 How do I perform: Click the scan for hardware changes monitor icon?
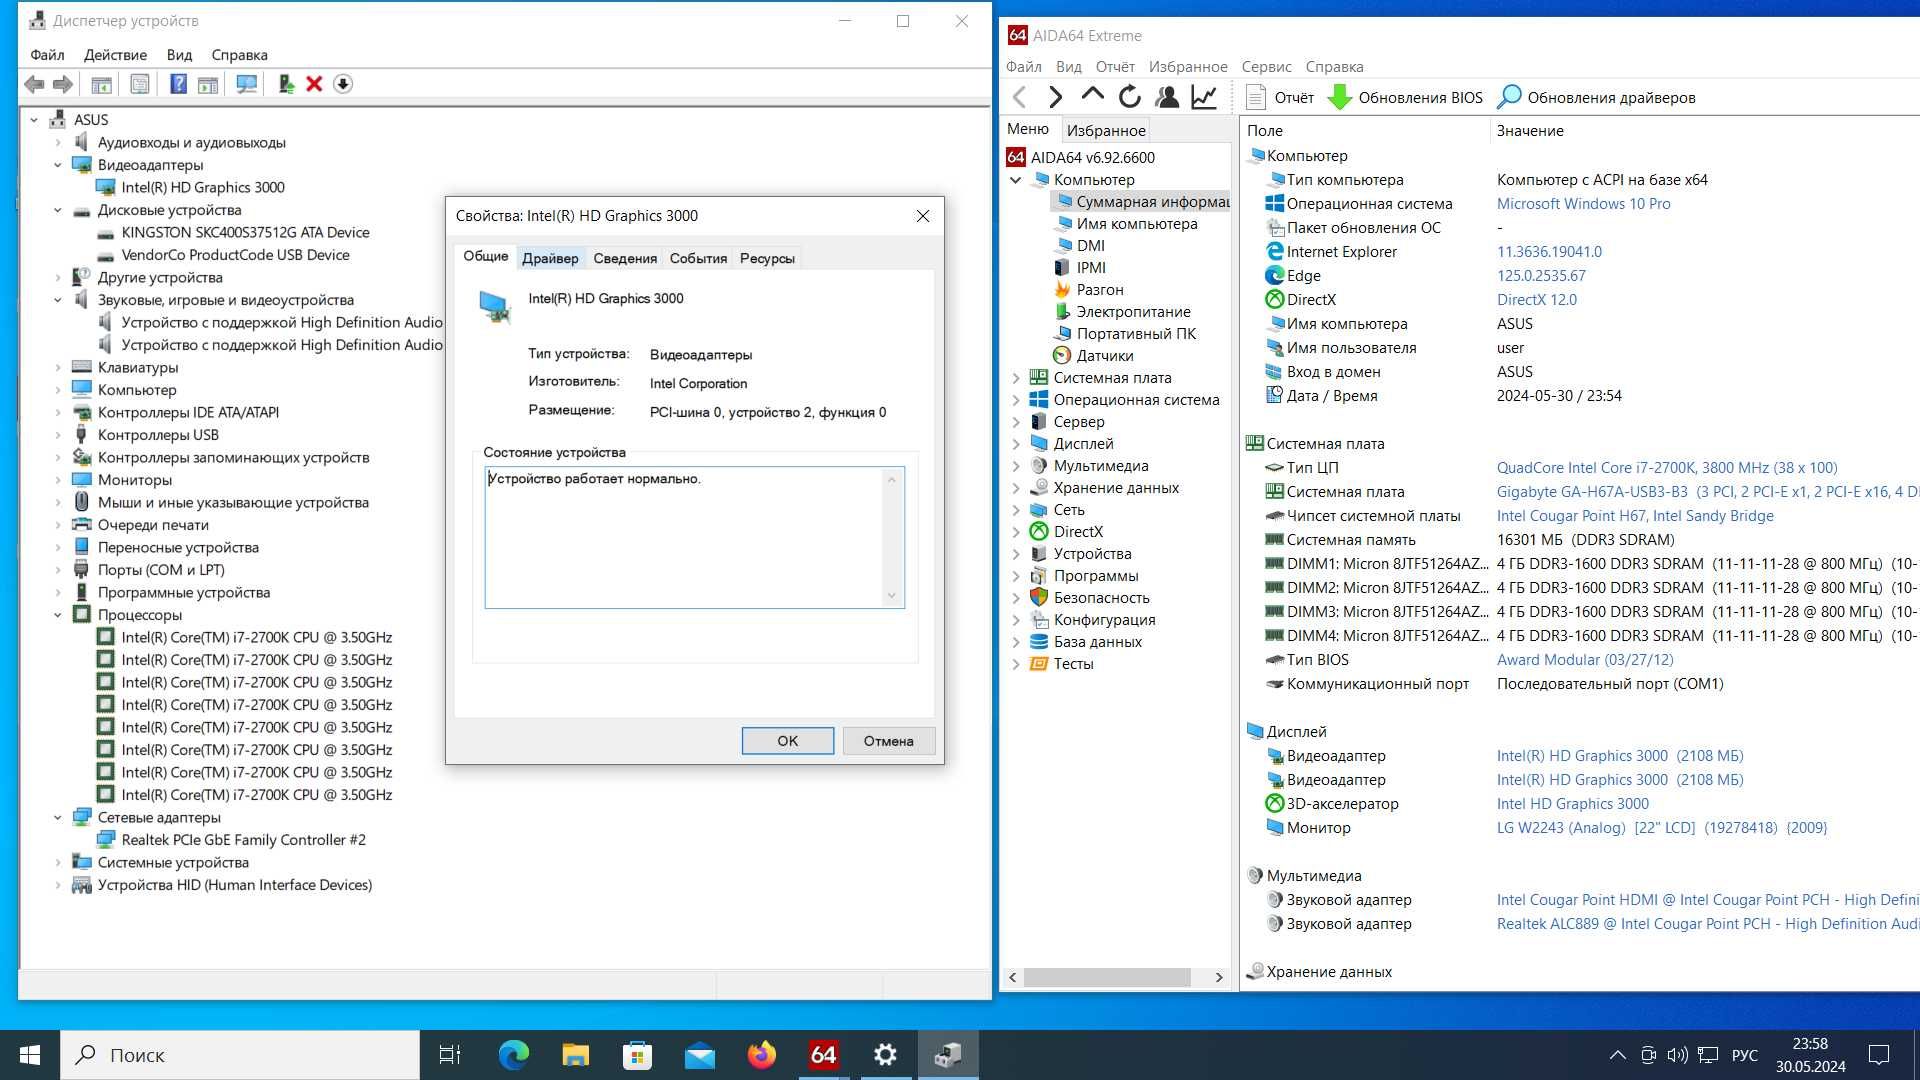(246, 84)
